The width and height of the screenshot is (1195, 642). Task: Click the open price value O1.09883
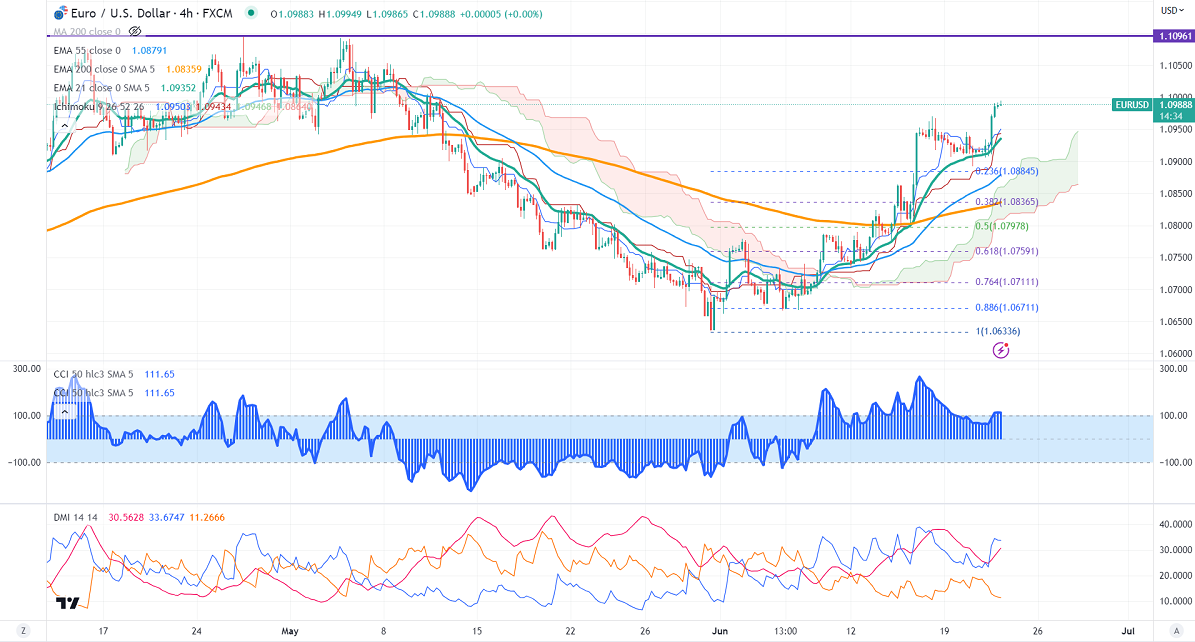click(292, 14)
